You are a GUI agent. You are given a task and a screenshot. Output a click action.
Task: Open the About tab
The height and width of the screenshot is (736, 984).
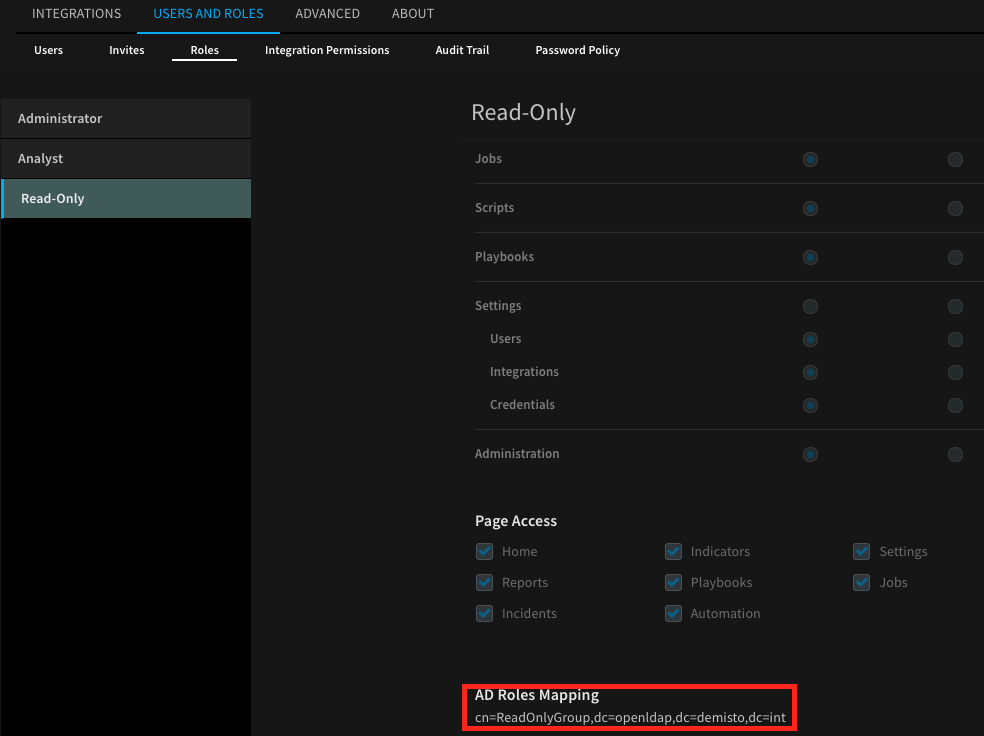[x=412, y=14]
